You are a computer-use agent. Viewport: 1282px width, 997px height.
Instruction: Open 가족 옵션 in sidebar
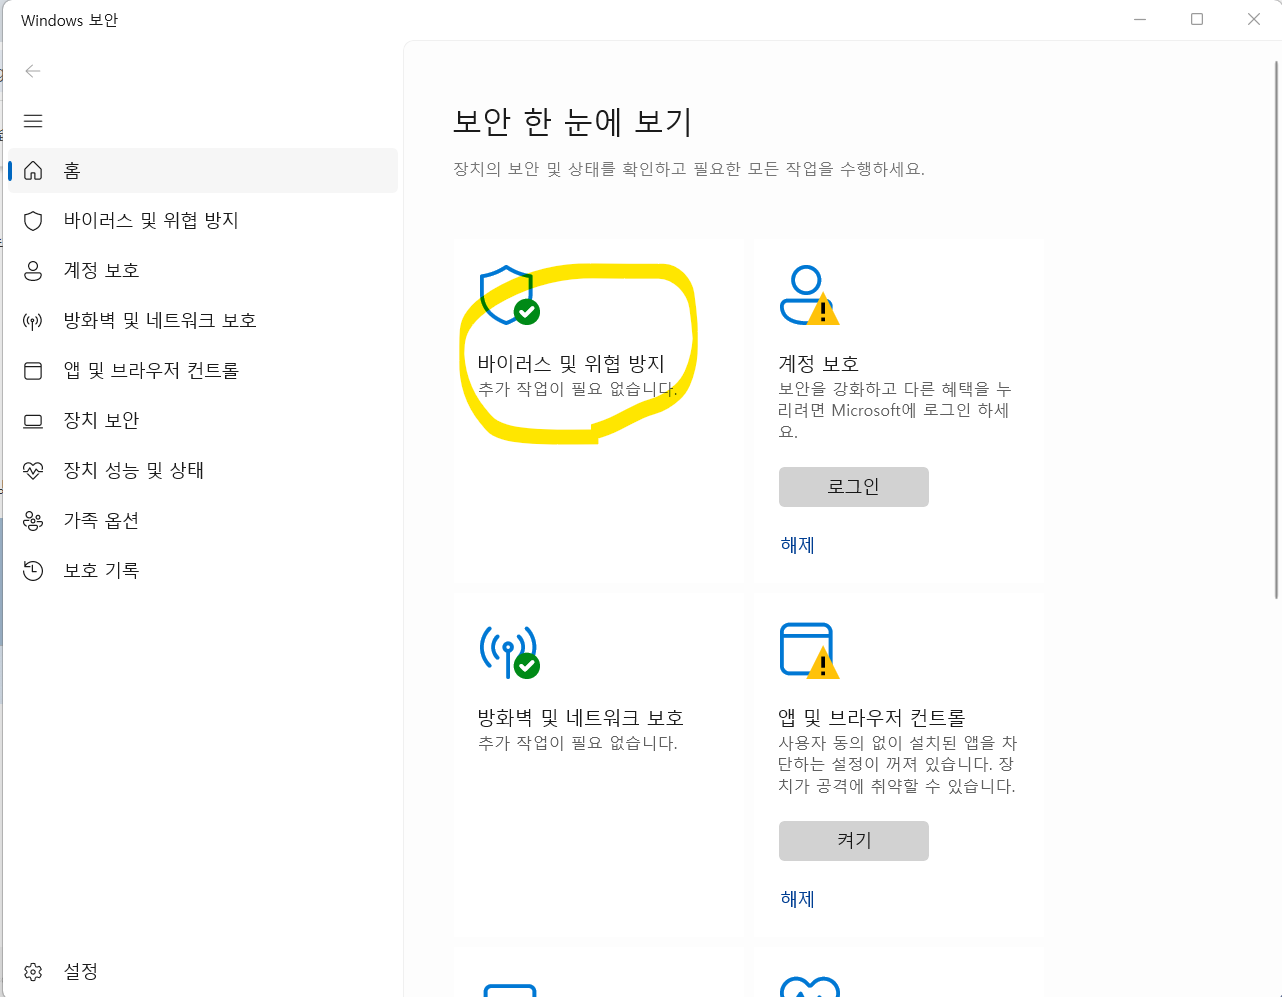[x=203, y=521]
